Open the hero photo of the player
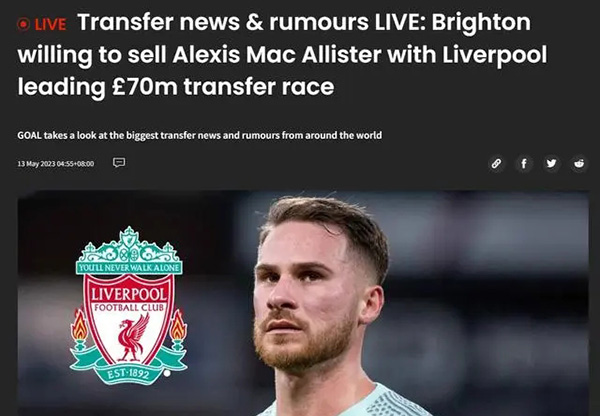This screenshot has width=600, height=416. point(303,303)
